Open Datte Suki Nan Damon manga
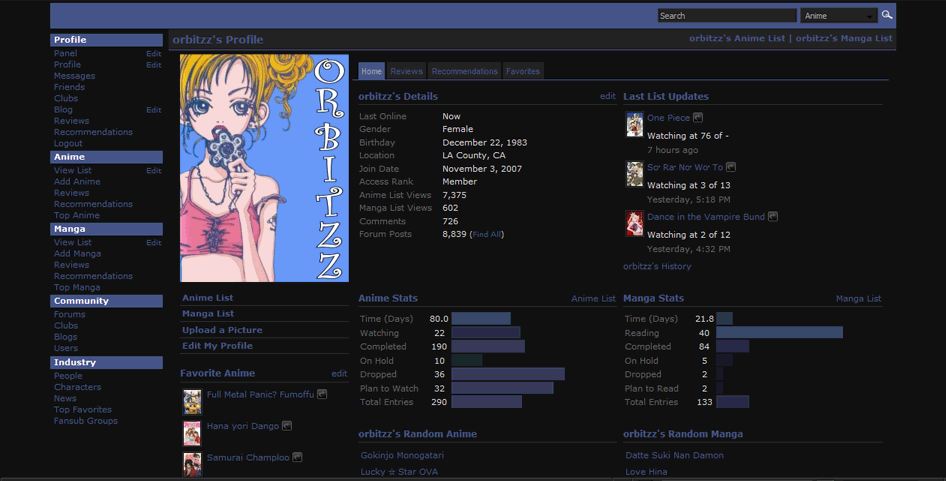 pos(675,455)
